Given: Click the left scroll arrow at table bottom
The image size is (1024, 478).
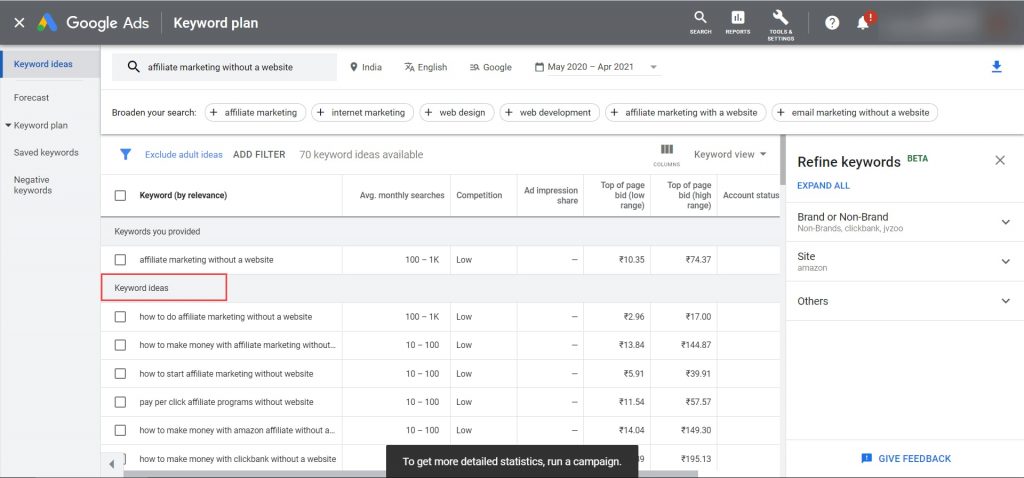Looking at the screenshot, I should (x=111, y=464).
